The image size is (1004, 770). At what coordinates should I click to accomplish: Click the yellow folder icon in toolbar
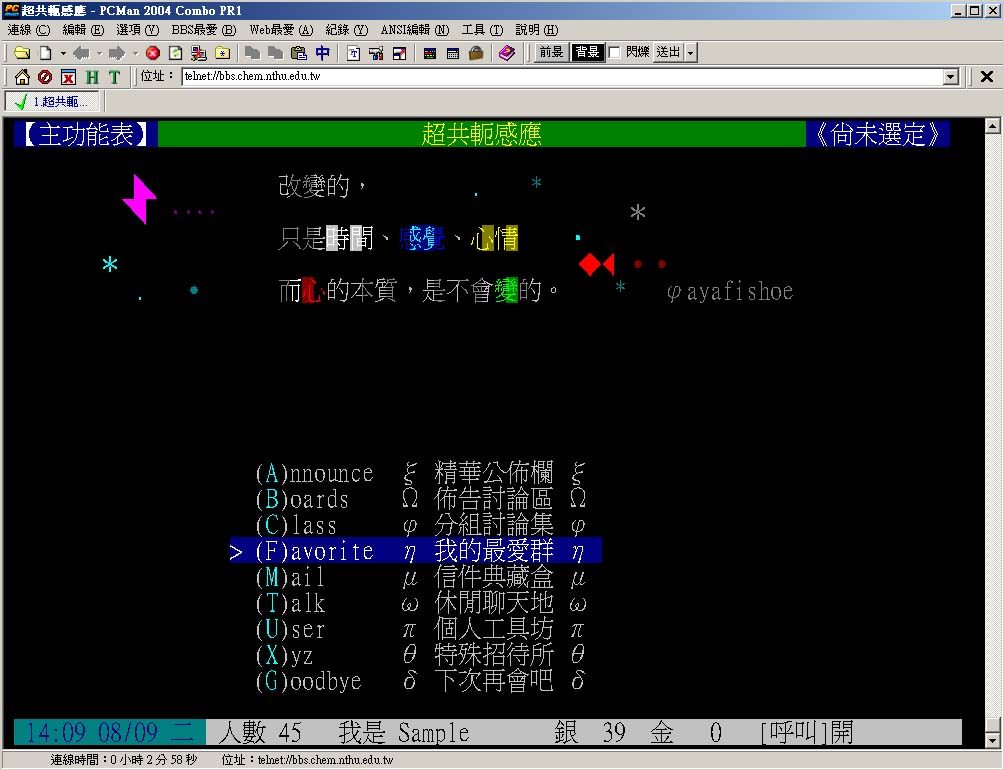21,53
